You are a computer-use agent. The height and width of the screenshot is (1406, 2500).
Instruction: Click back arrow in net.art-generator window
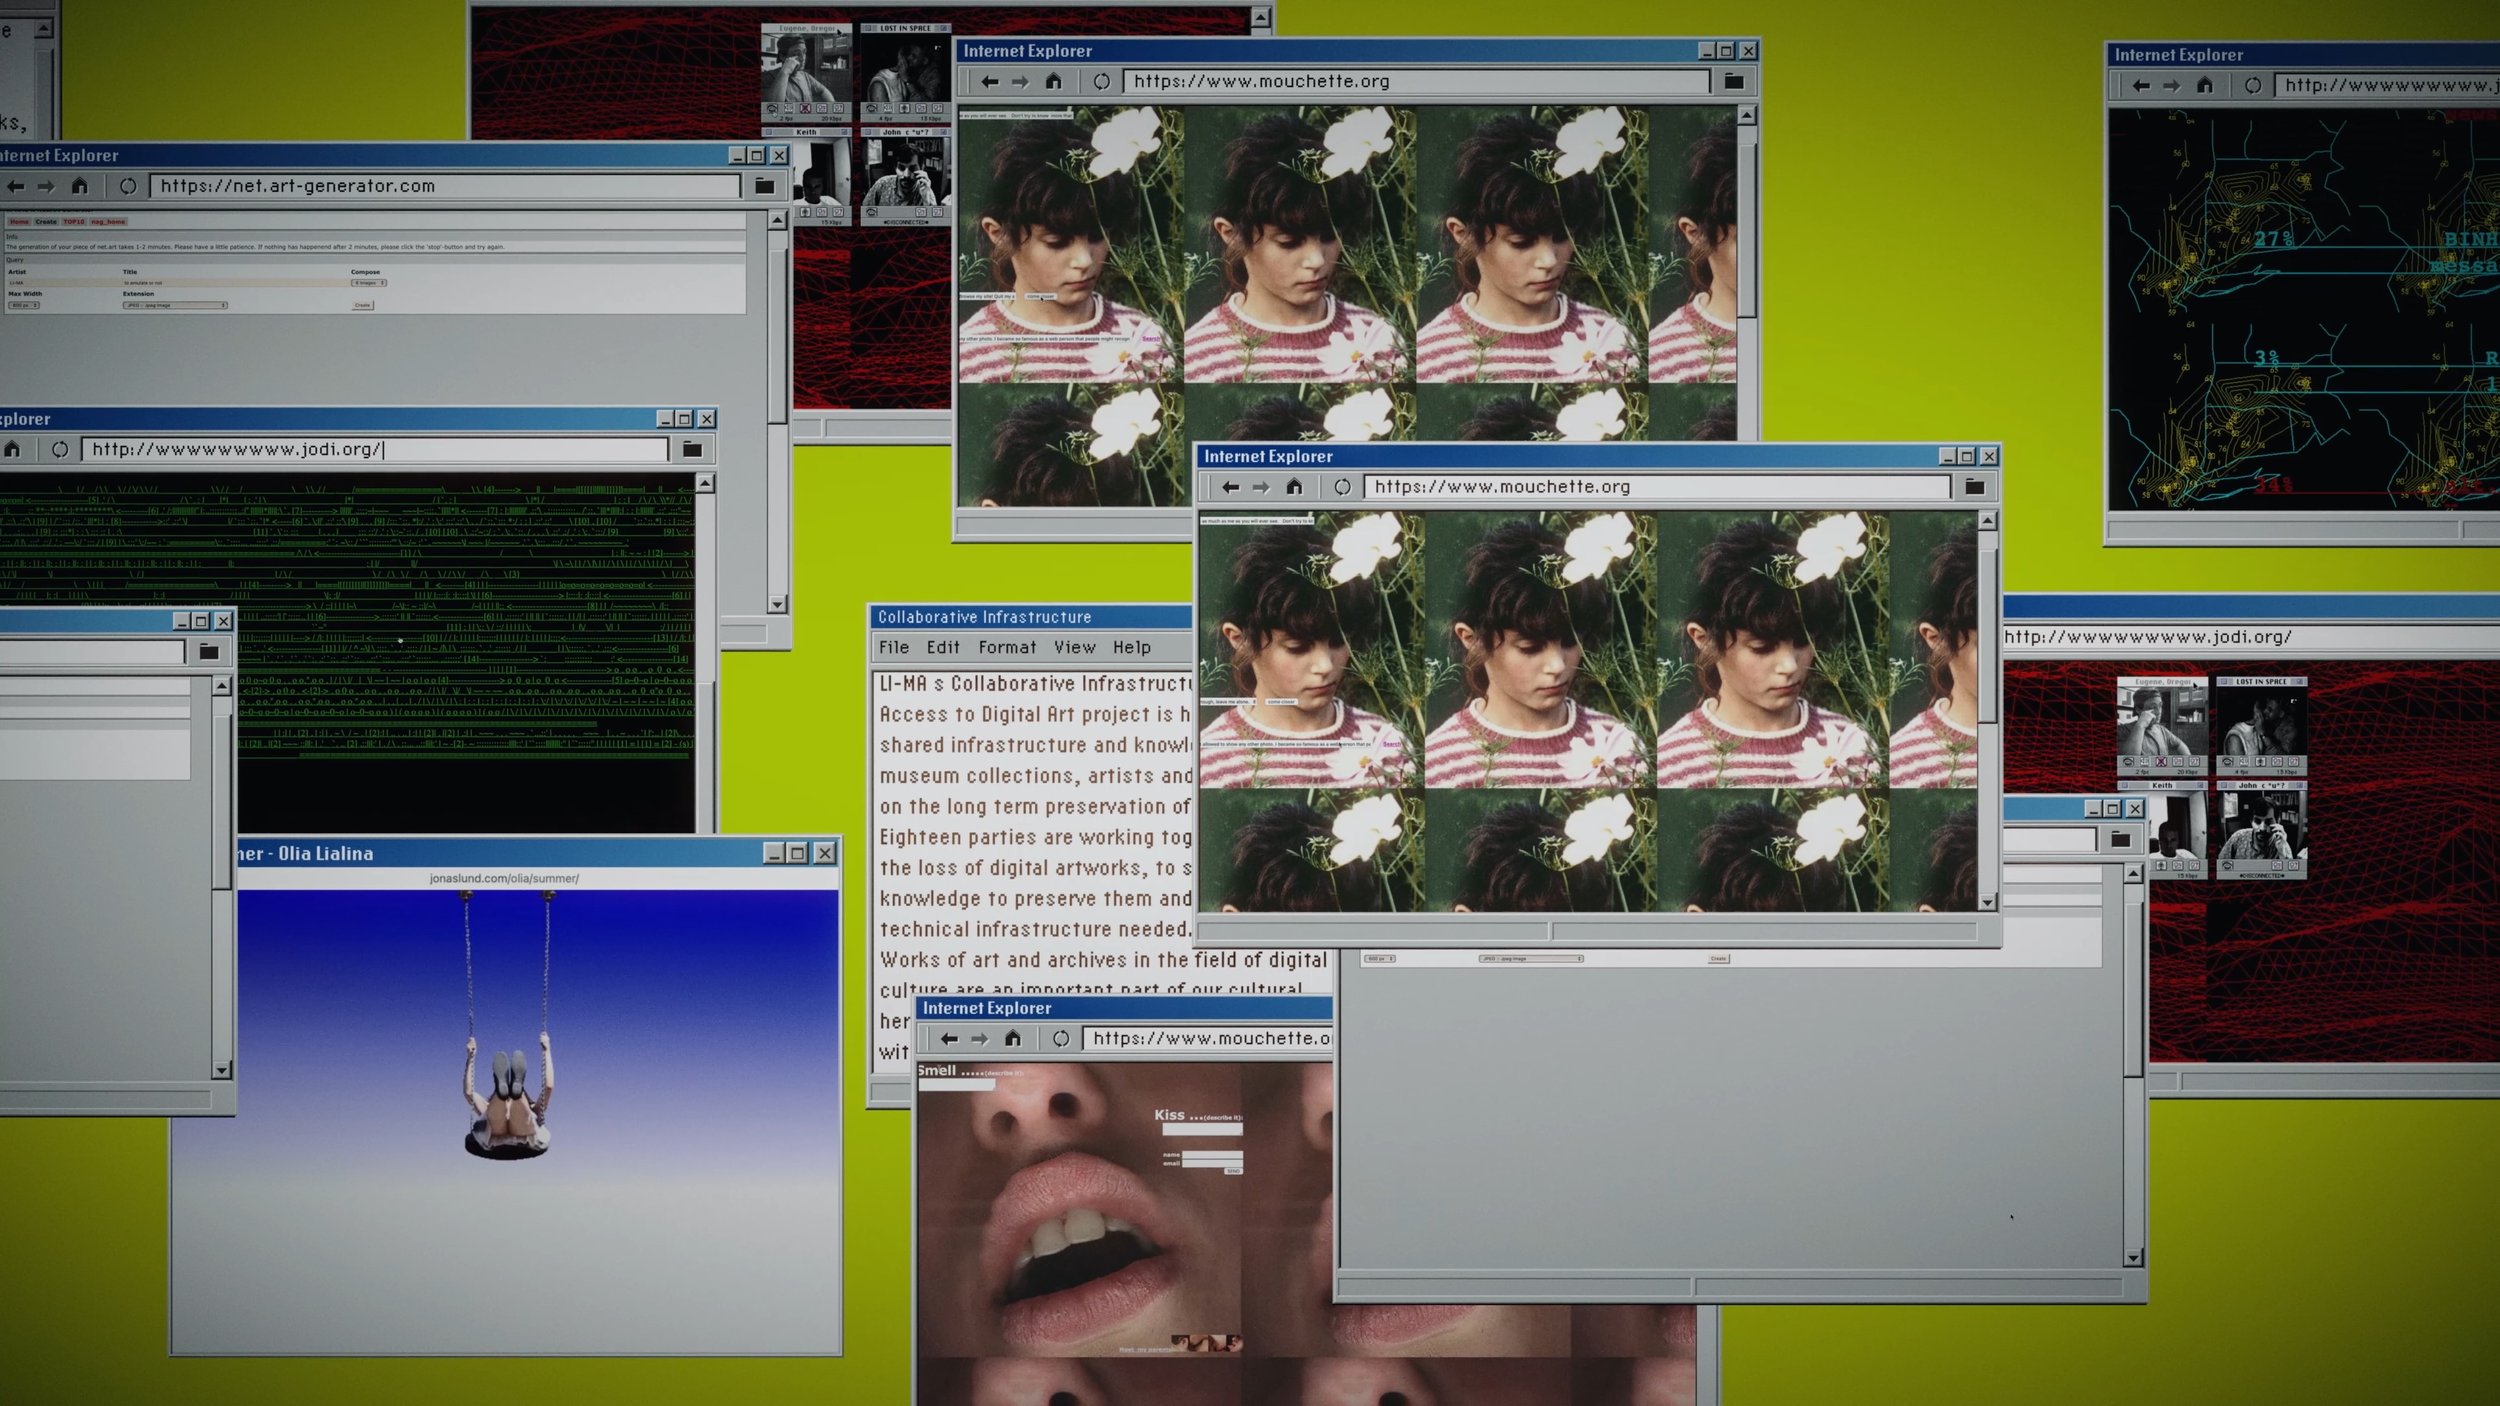[x=15, y=186]
